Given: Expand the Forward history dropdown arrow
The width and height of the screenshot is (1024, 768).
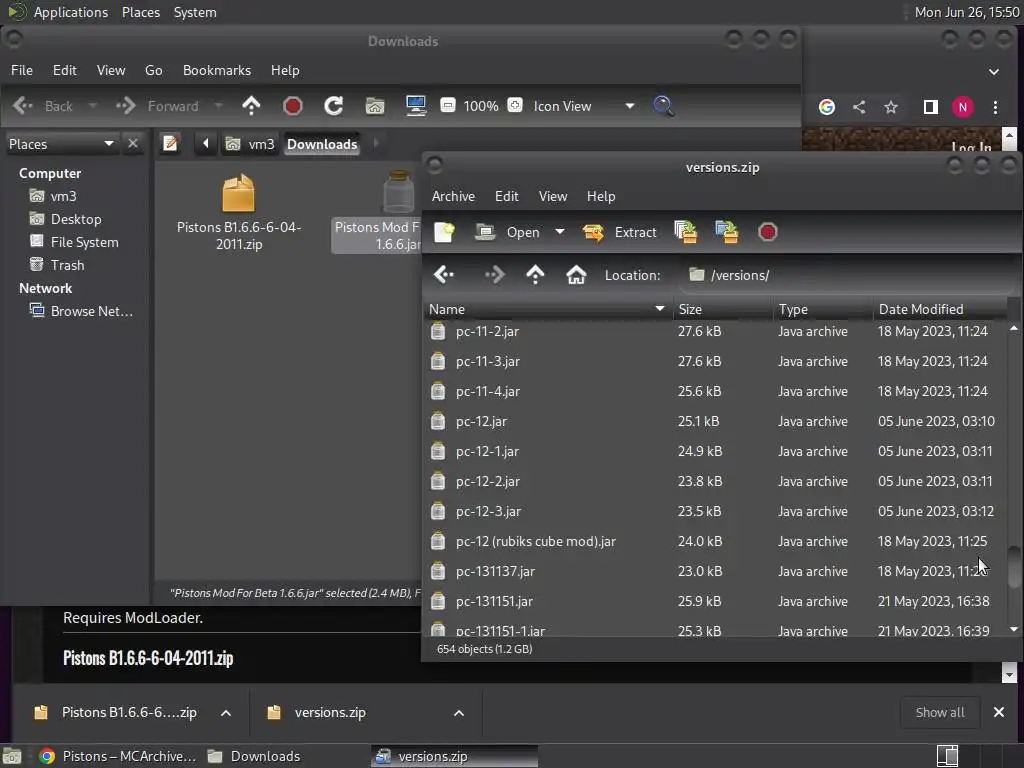Looking at the screenshot, I should 219,106.
